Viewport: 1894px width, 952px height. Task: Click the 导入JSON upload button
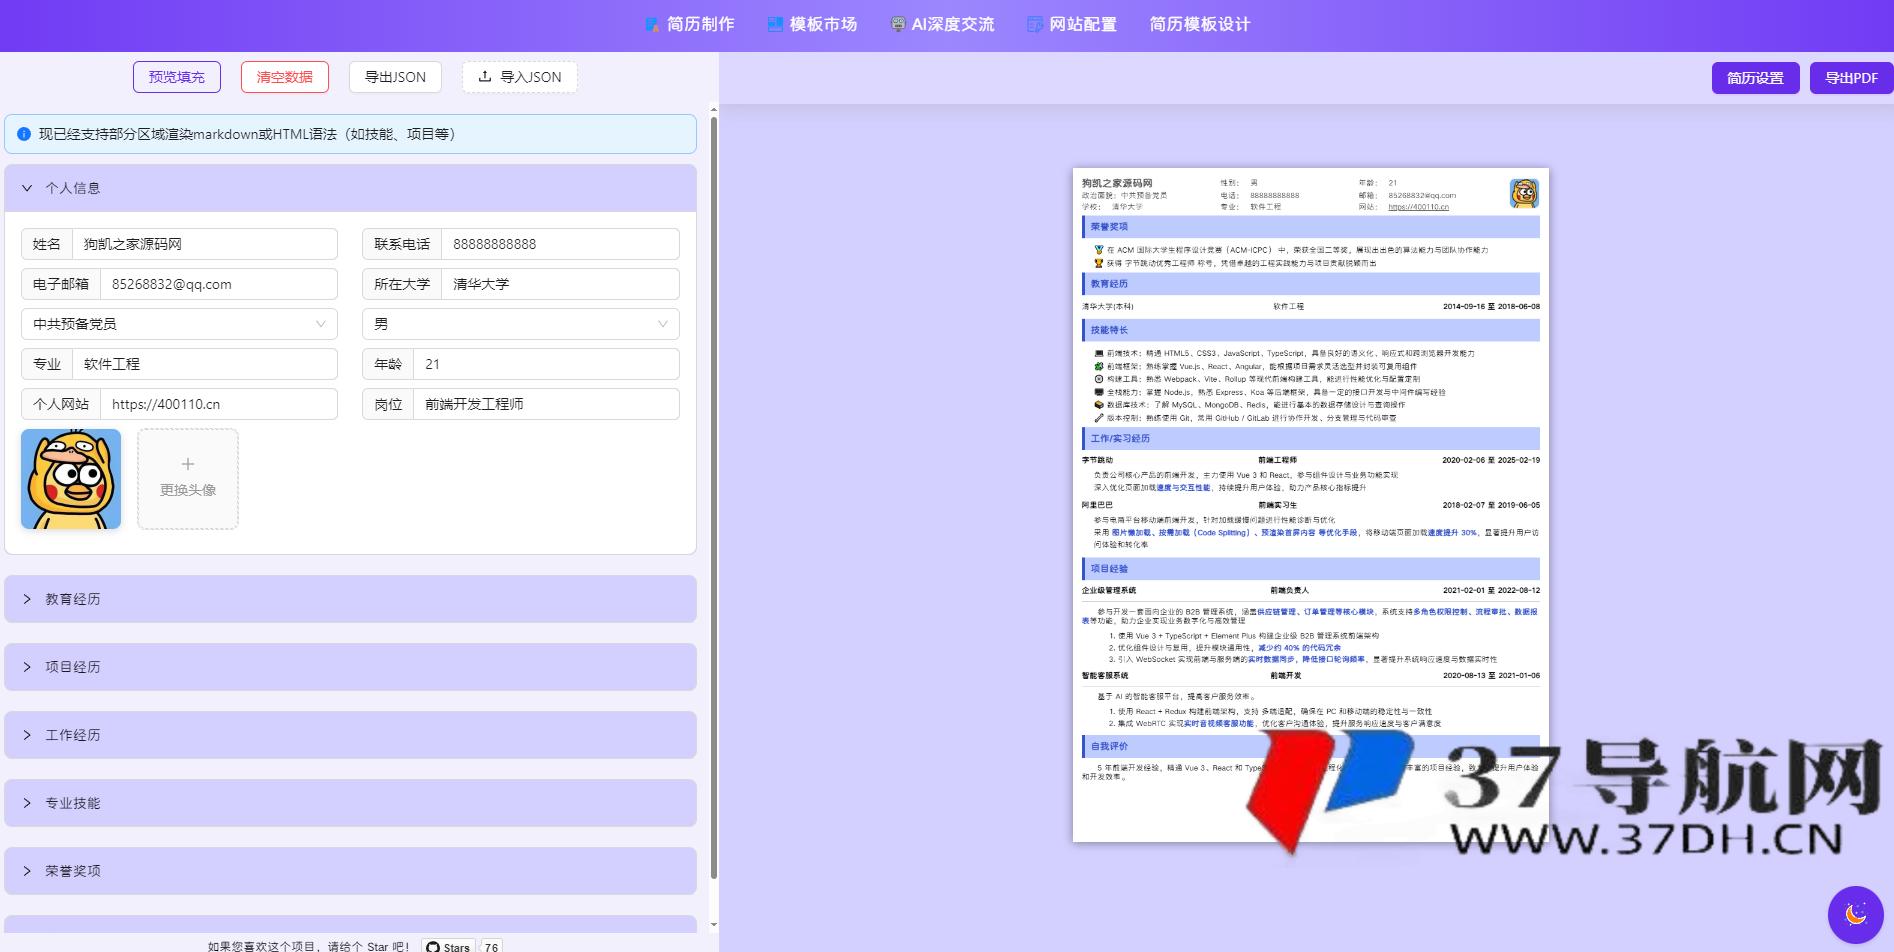click(x=519, y=77)
